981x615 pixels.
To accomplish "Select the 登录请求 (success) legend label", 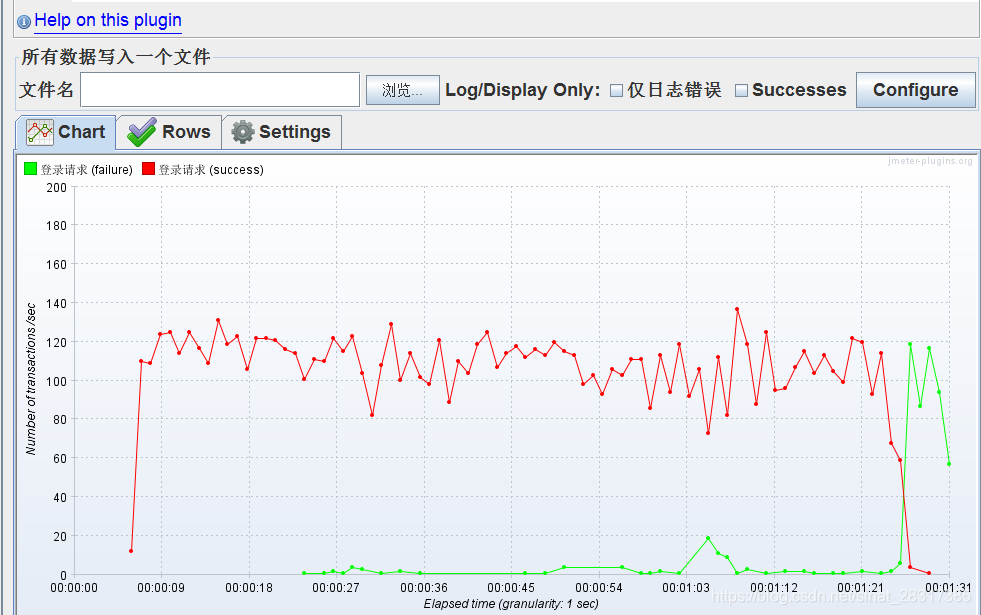I will tap(211, 170).
